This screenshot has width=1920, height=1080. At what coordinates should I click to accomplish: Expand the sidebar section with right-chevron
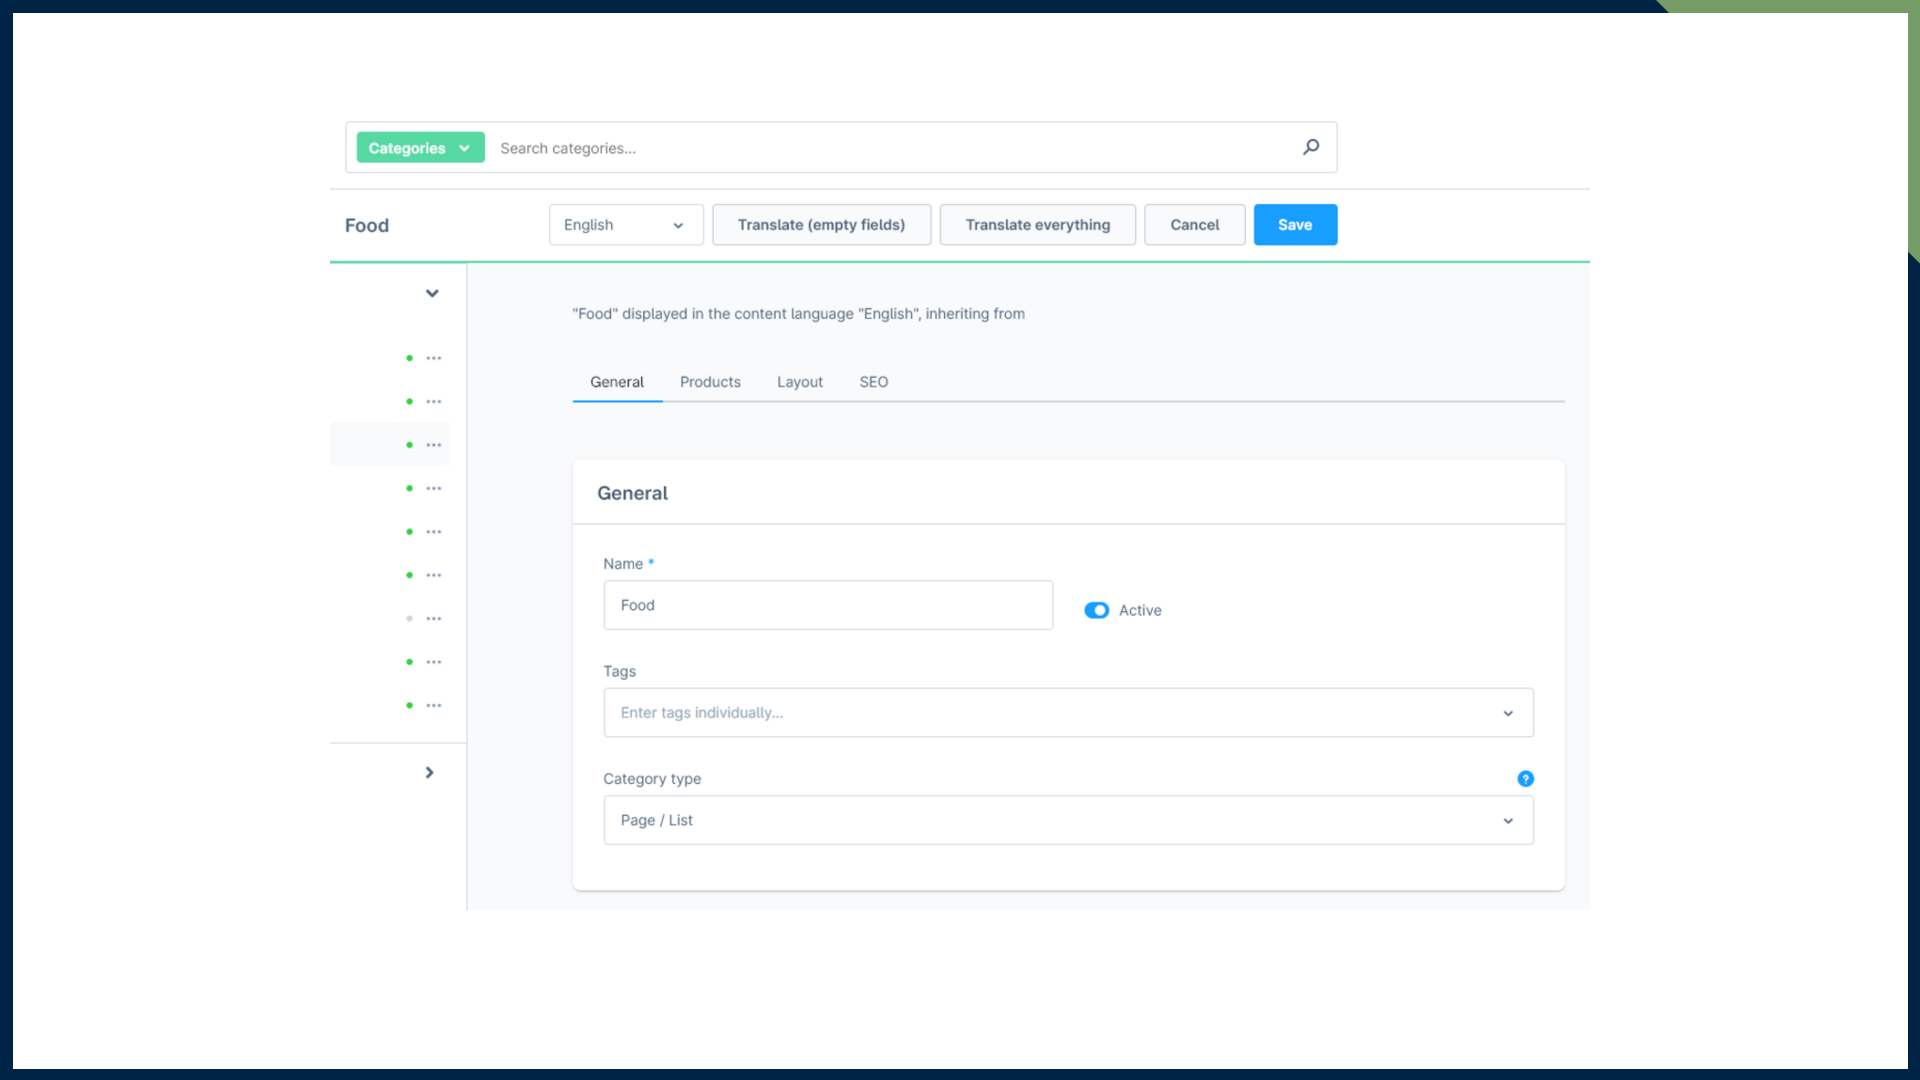click(x=429, y=772)
